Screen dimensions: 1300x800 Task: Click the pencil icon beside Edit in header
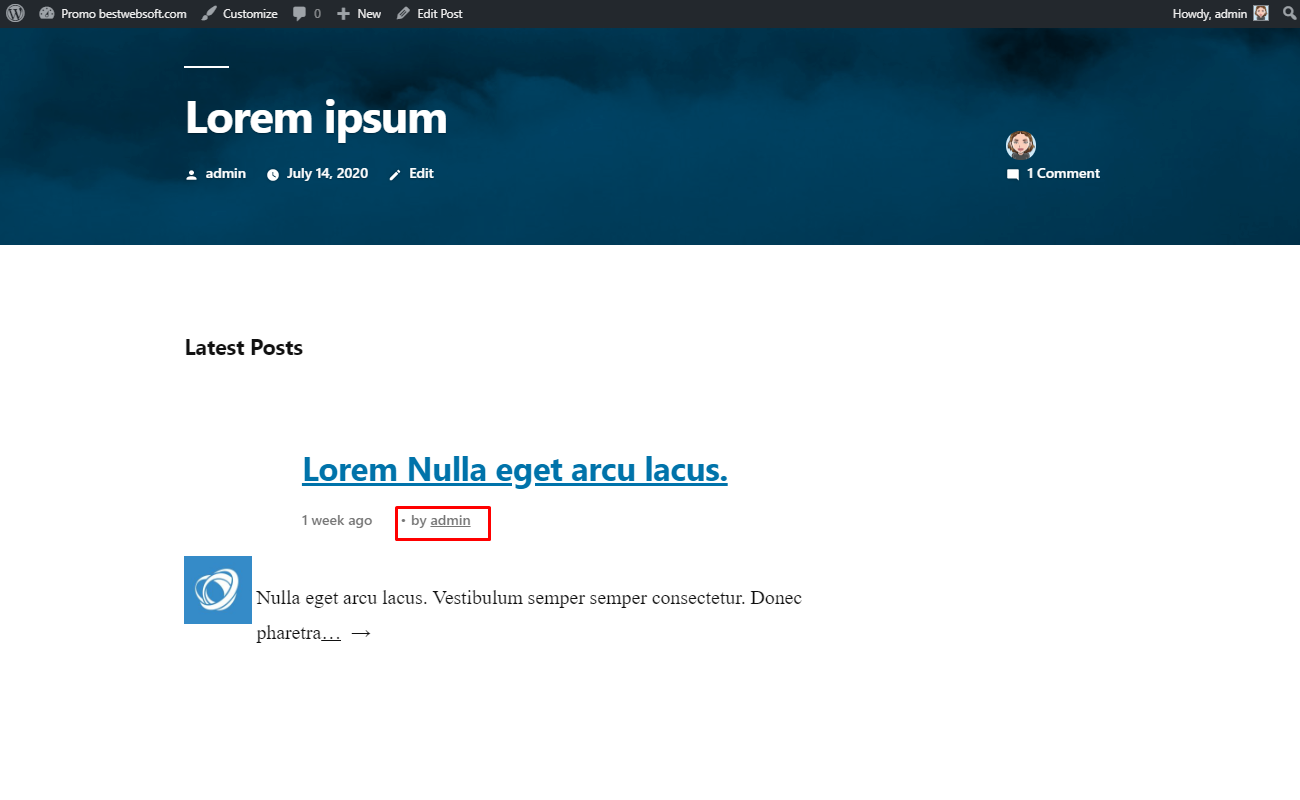click(395, 175)
